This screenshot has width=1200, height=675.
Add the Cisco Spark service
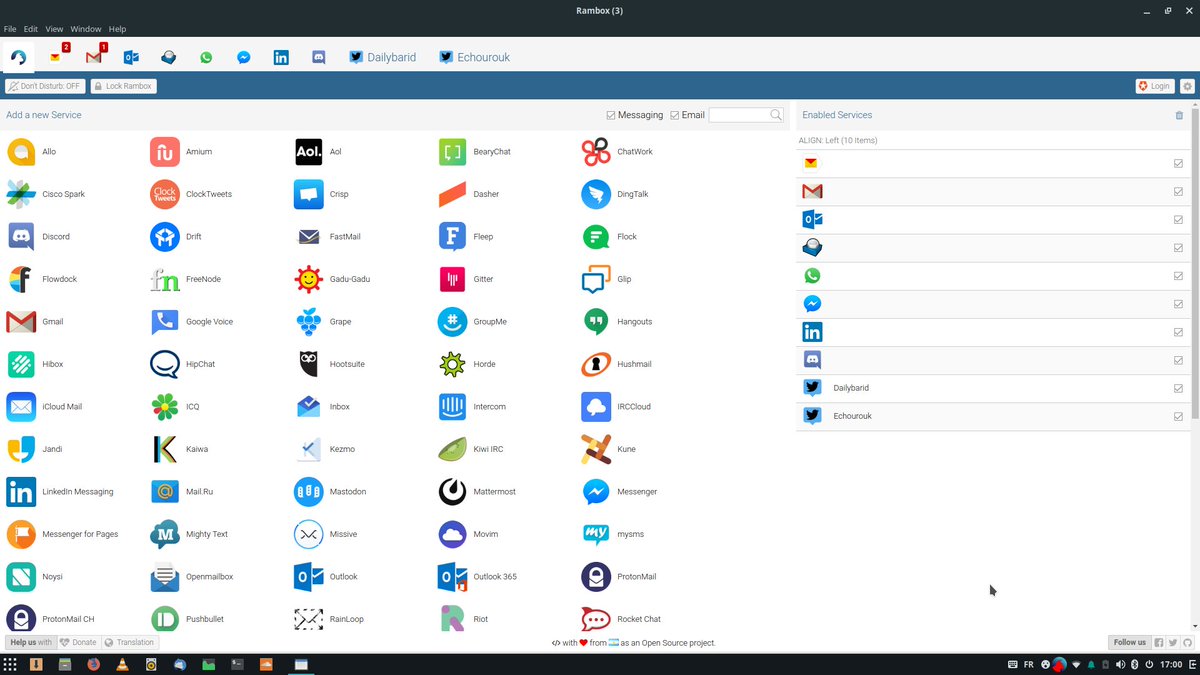pos(46,194)
